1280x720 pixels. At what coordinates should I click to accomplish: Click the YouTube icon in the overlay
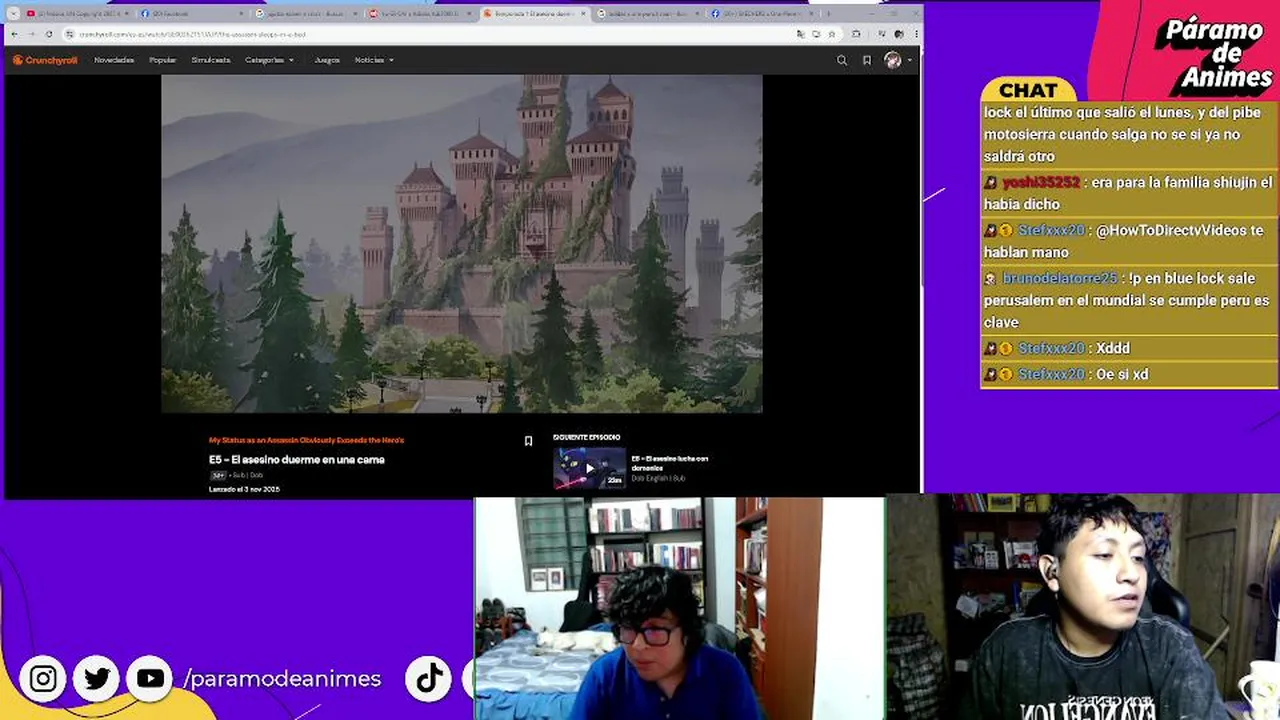click(x=150, y=679)
